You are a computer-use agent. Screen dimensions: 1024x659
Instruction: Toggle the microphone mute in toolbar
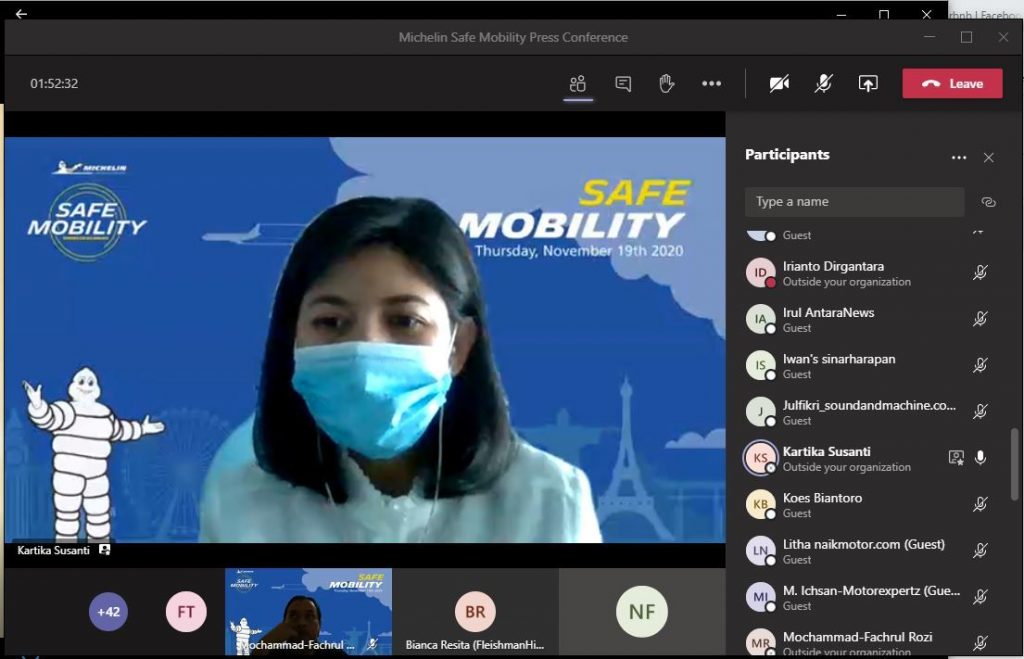823,84
